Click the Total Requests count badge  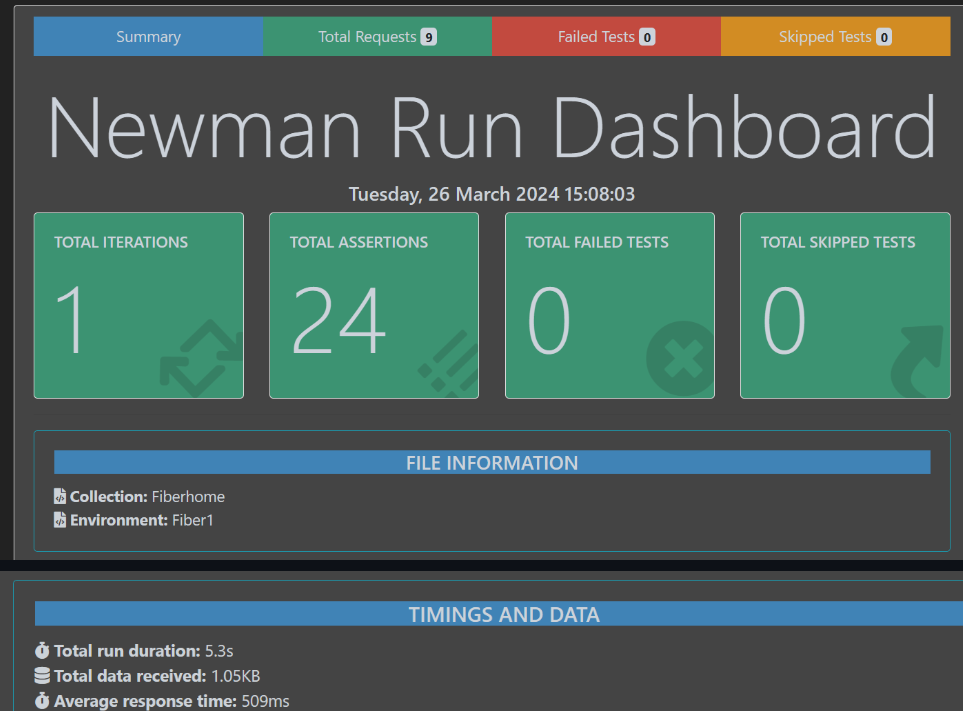point(428,38)
